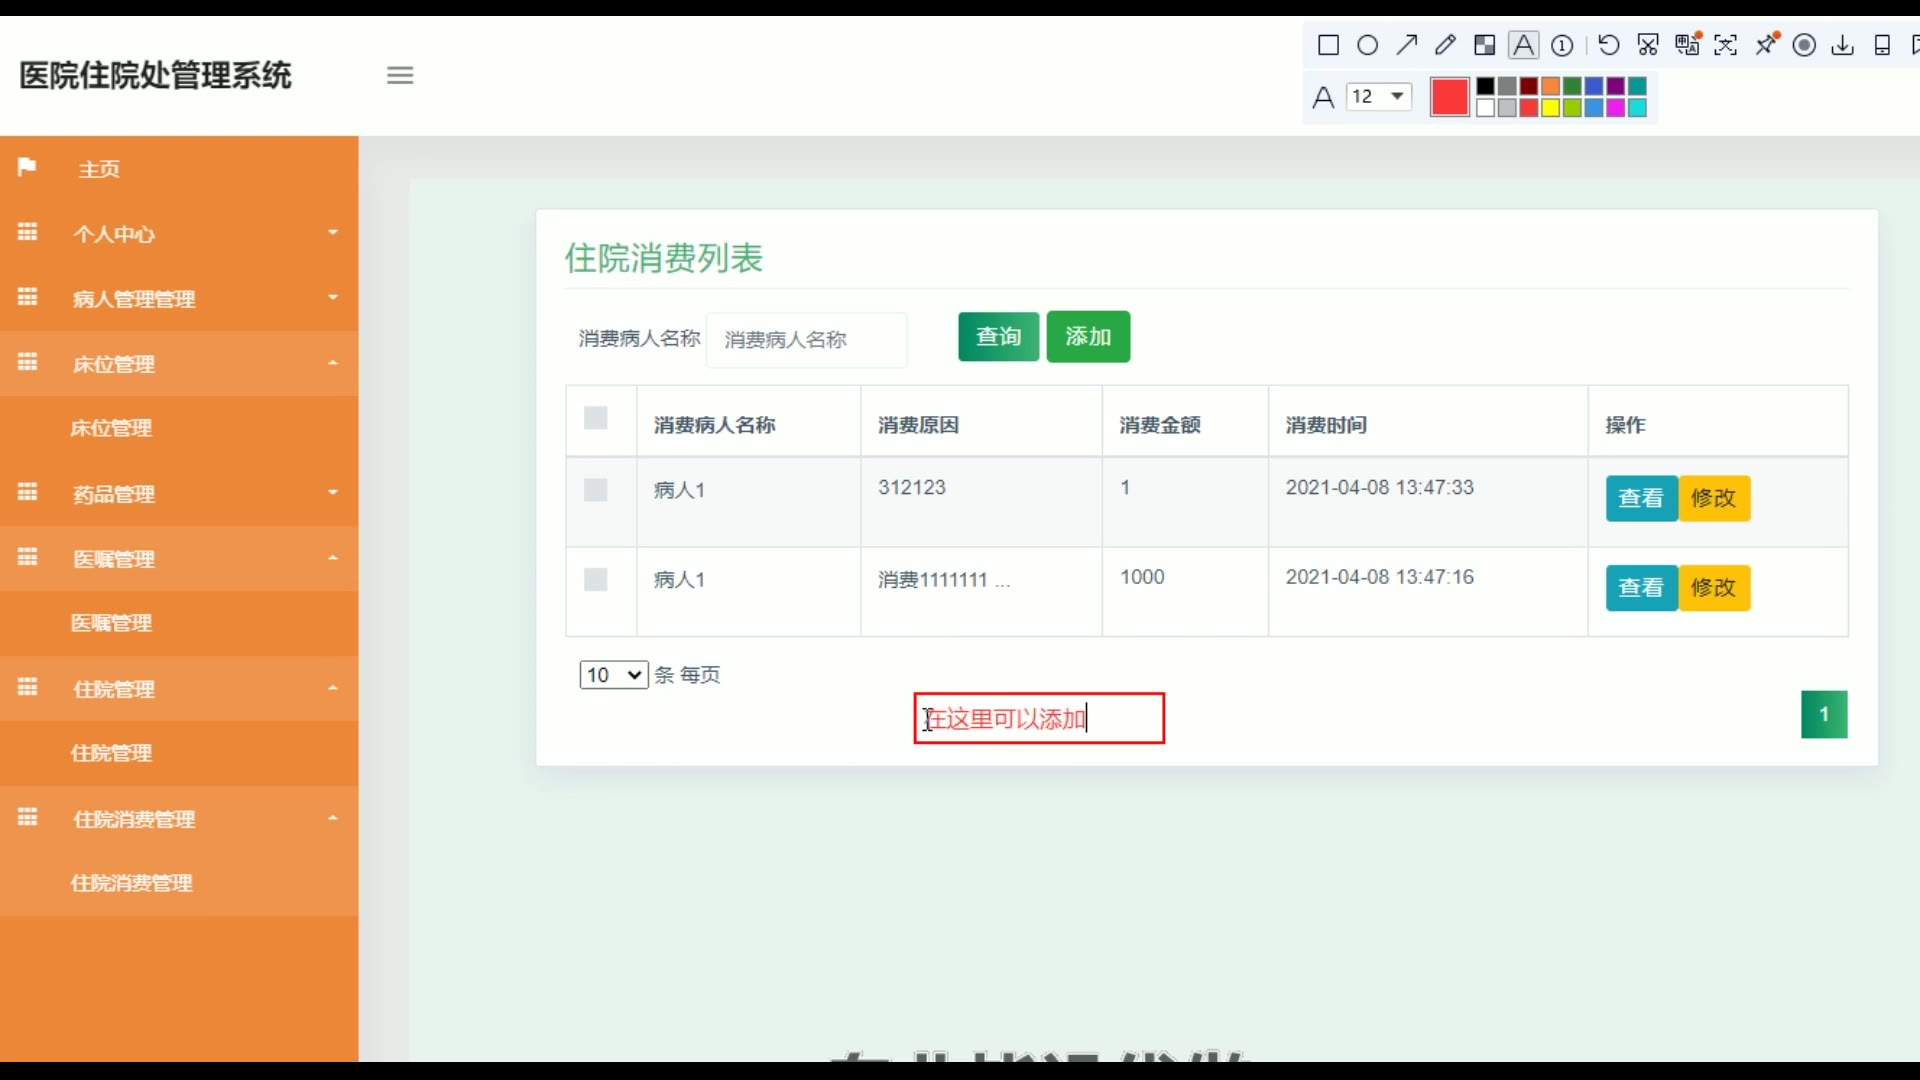Select the yellow color swatch
The width and height of the screenshot is (1920, 1080).
(1550, 108)
